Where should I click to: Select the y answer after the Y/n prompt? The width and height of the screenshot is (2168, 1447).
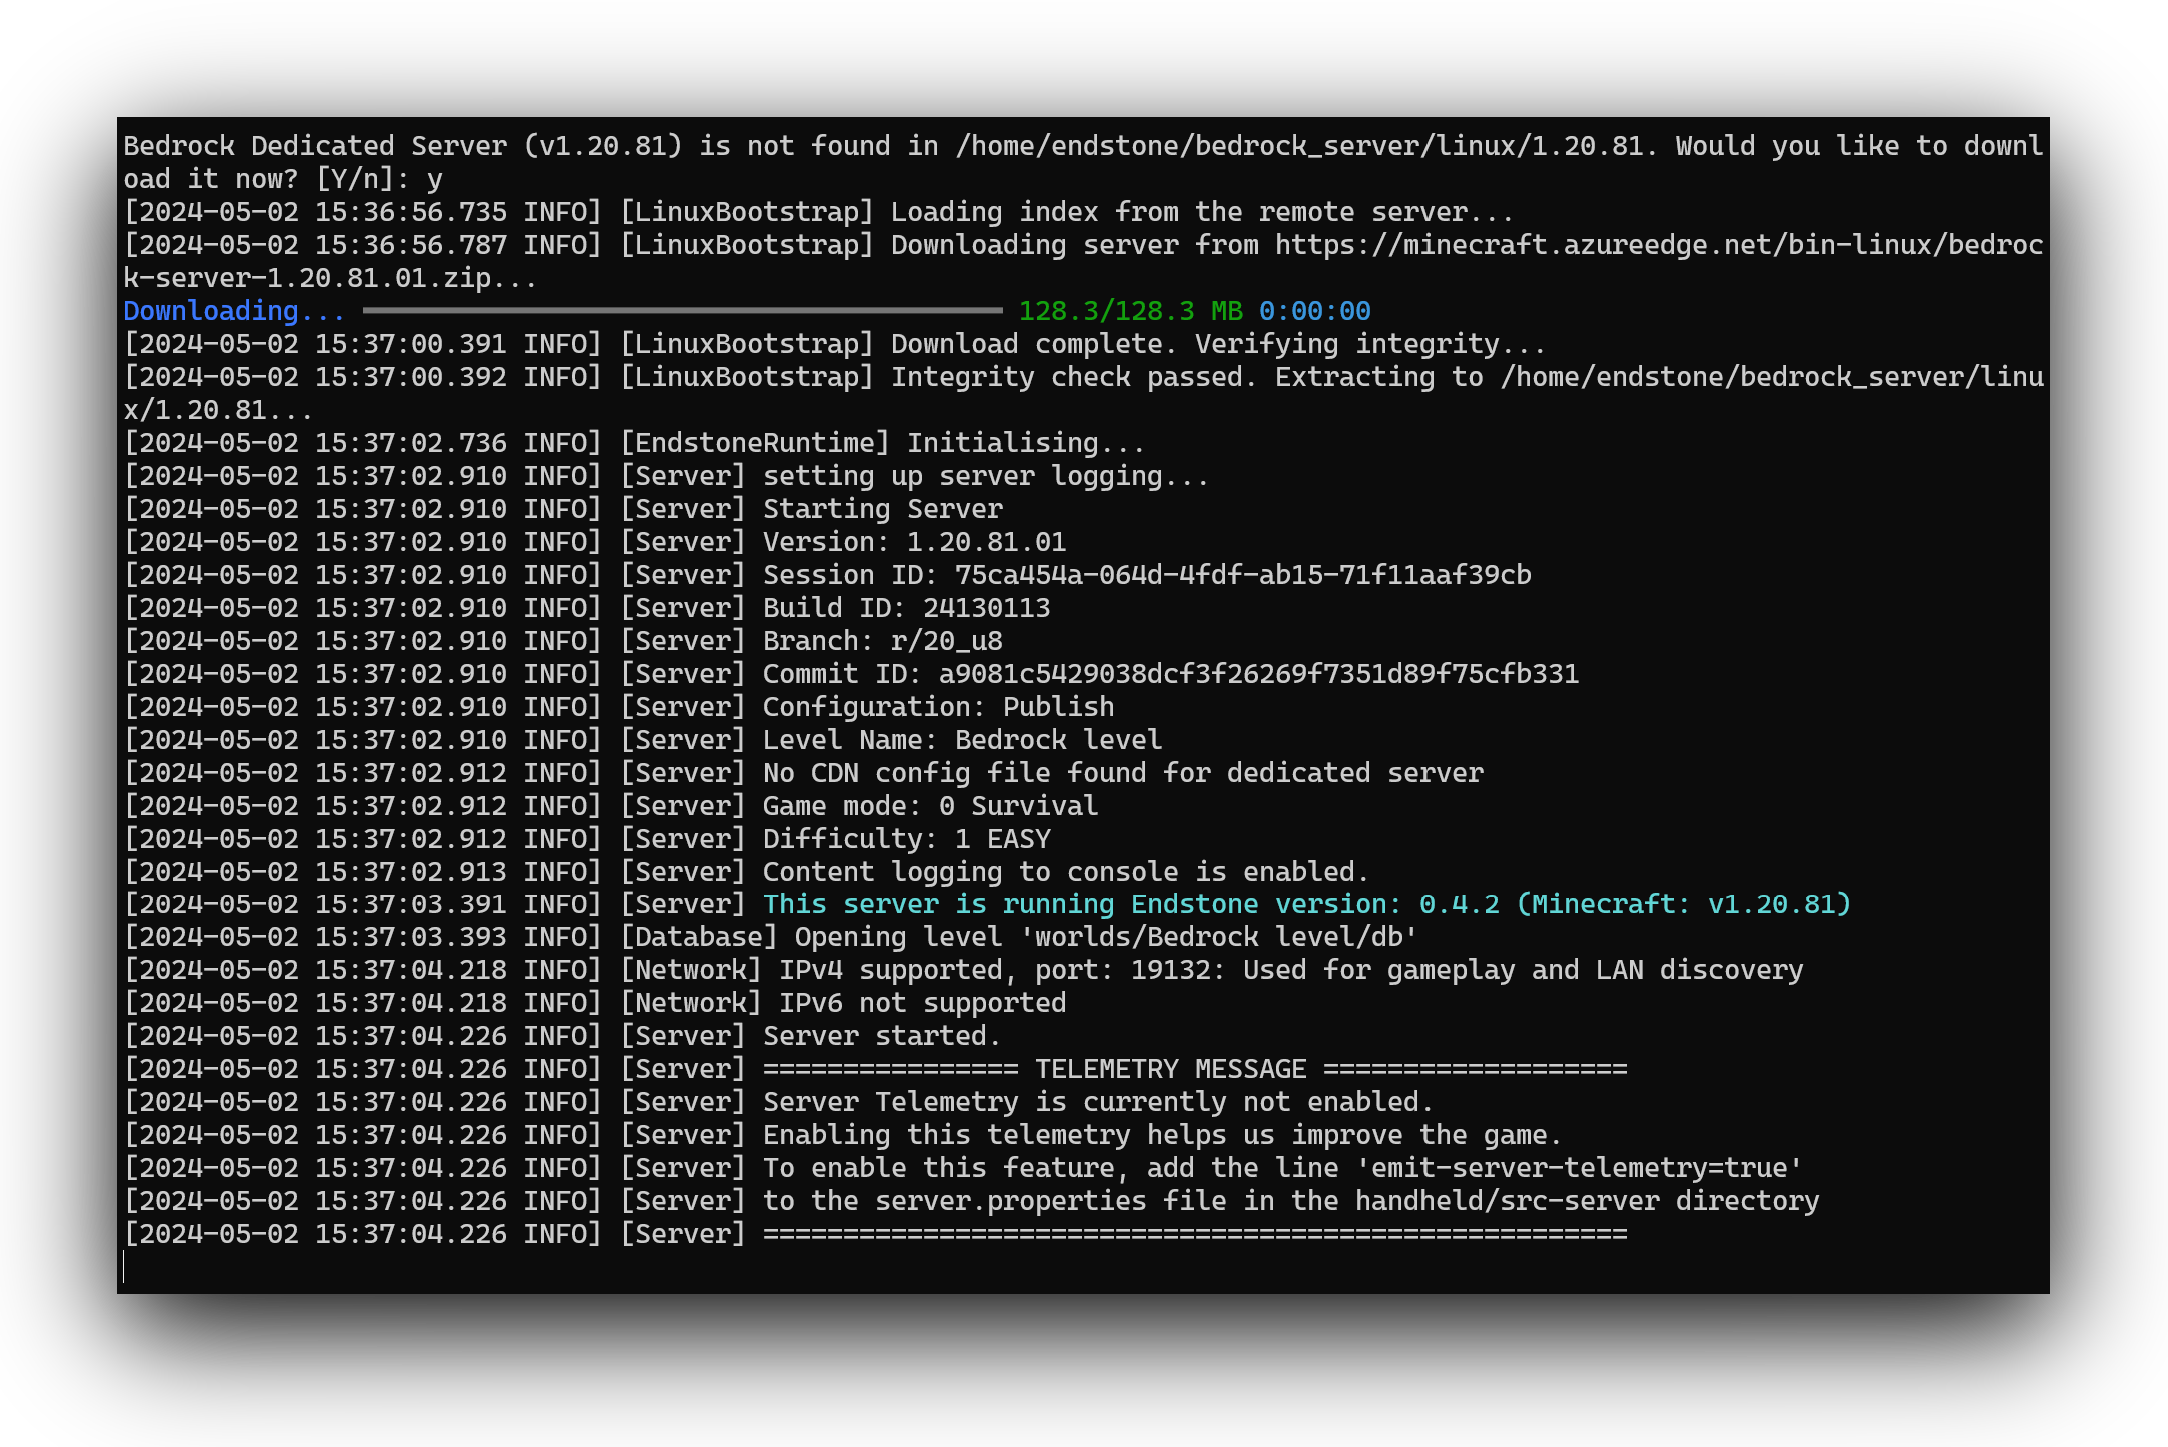coord(434,179)
